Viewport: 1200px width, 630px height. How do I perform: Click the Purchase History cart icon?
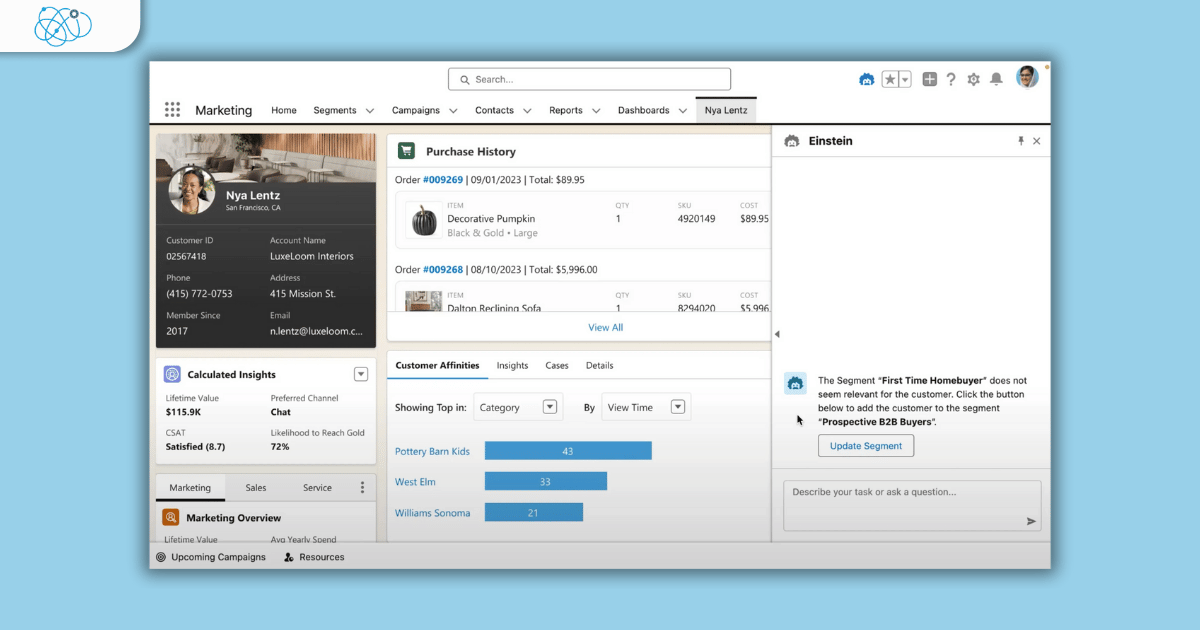coord(406,151)
